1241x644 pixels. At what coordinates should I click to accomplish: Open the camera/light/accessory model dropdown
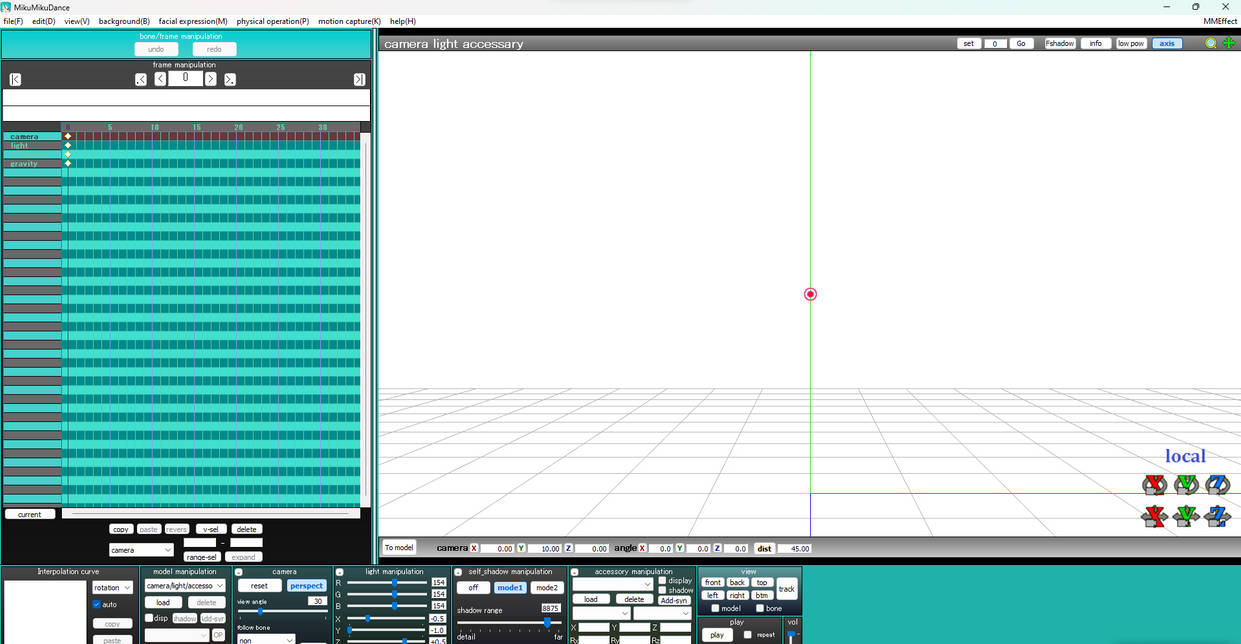click(185, 586)
